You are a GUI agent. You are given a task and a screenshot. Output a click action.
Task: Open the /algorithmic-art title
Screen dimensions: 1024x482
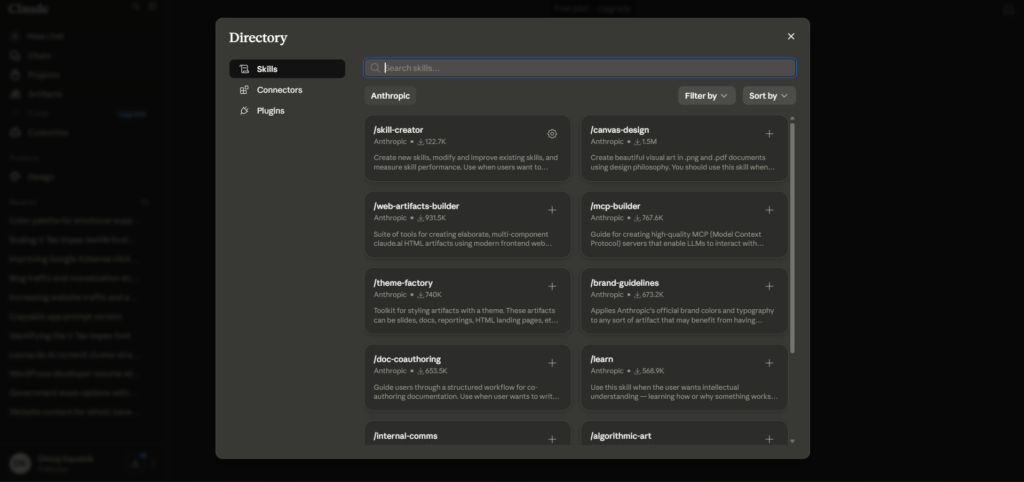[x=620, y=436]
